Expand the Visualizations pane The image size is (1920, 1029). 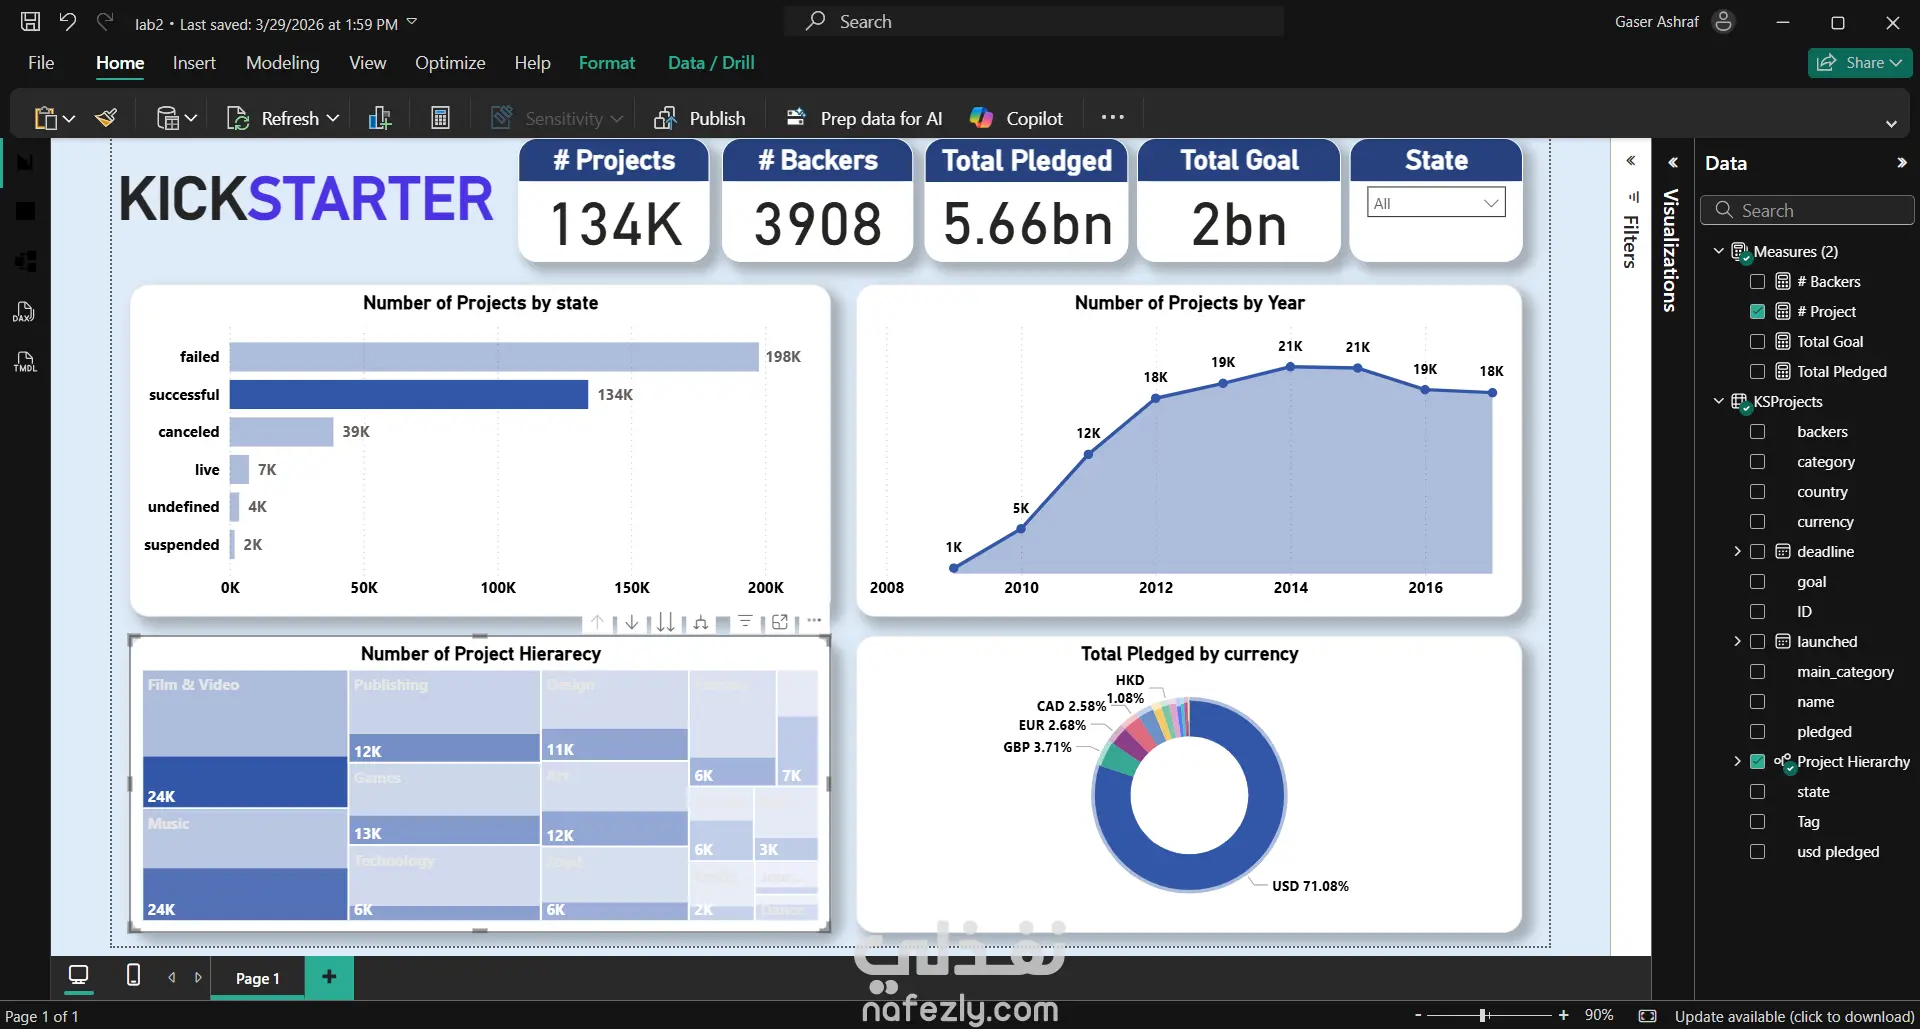(x=1672, y=163)
